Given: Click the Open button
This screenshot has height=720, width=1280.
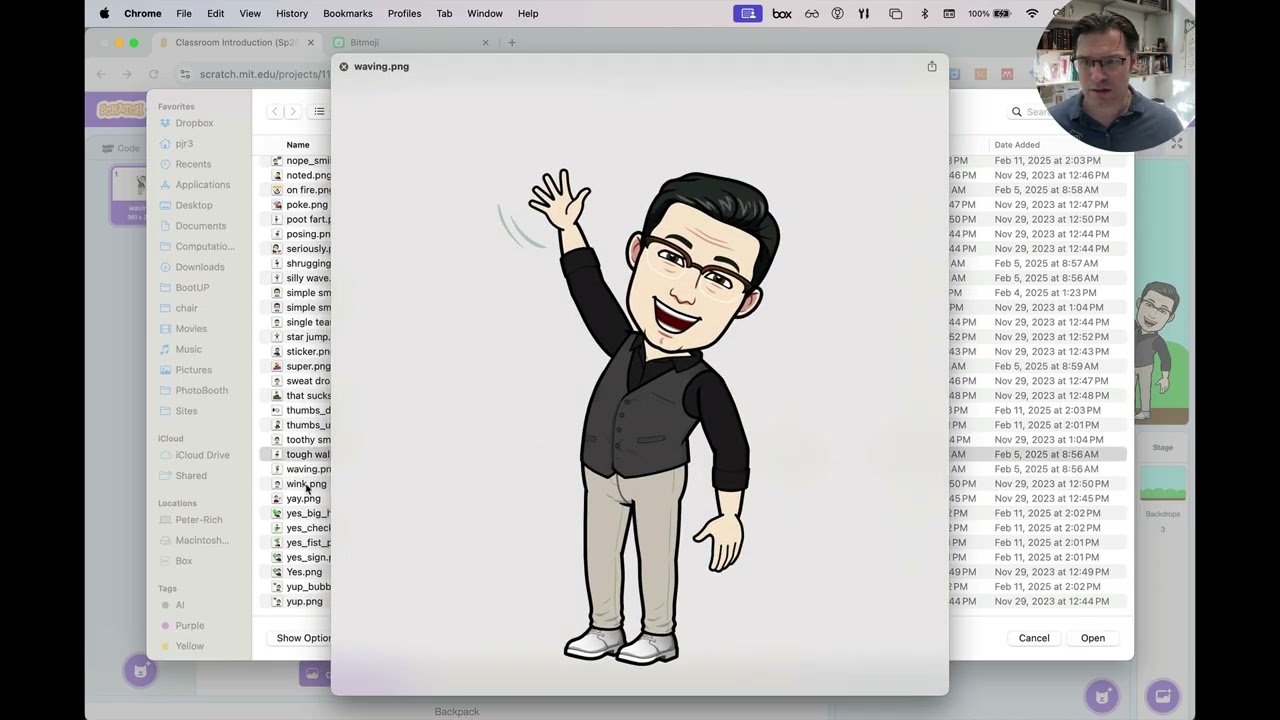Looking at the screenshot, I should coord(1092,638).
